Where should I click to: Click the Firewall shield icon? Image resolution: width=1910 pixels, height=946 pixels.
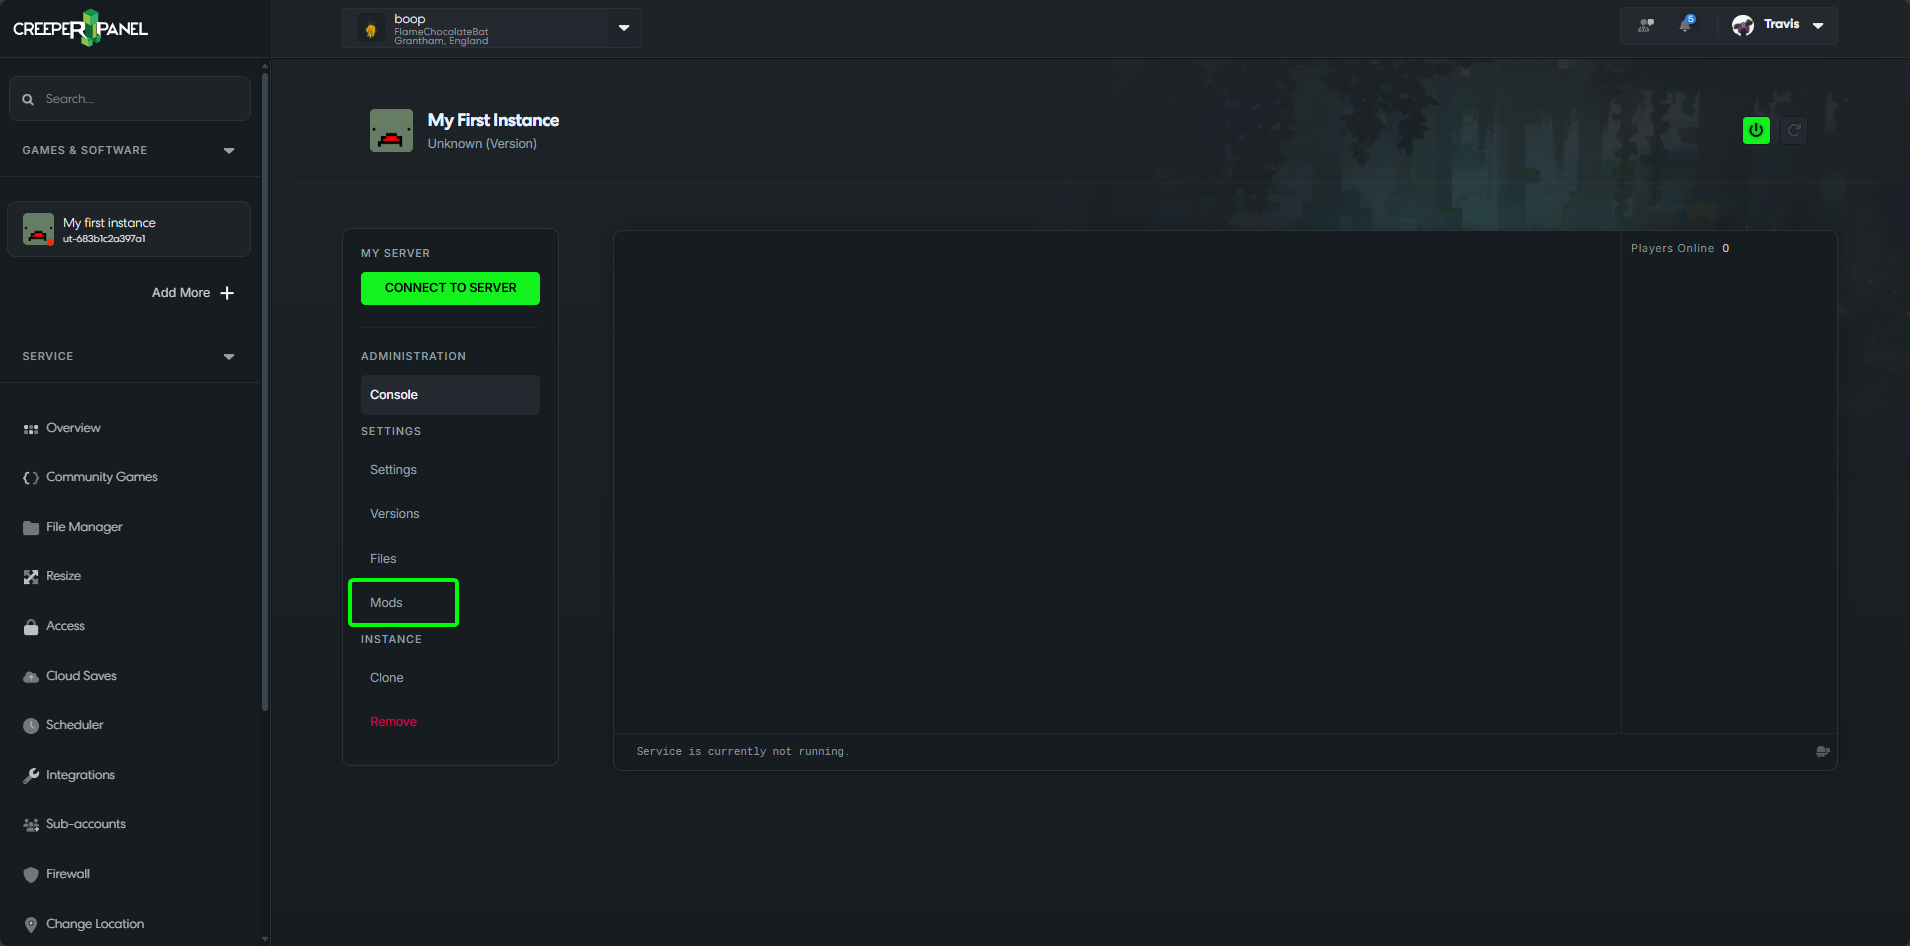pos(31,875)
